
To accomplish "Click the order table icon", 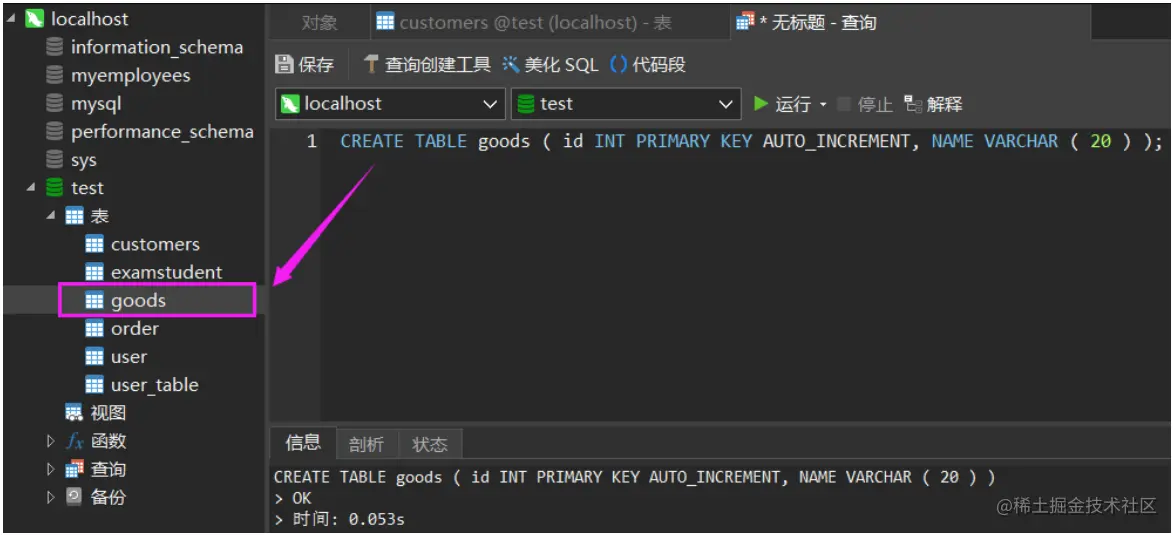I will pos(94,329).
